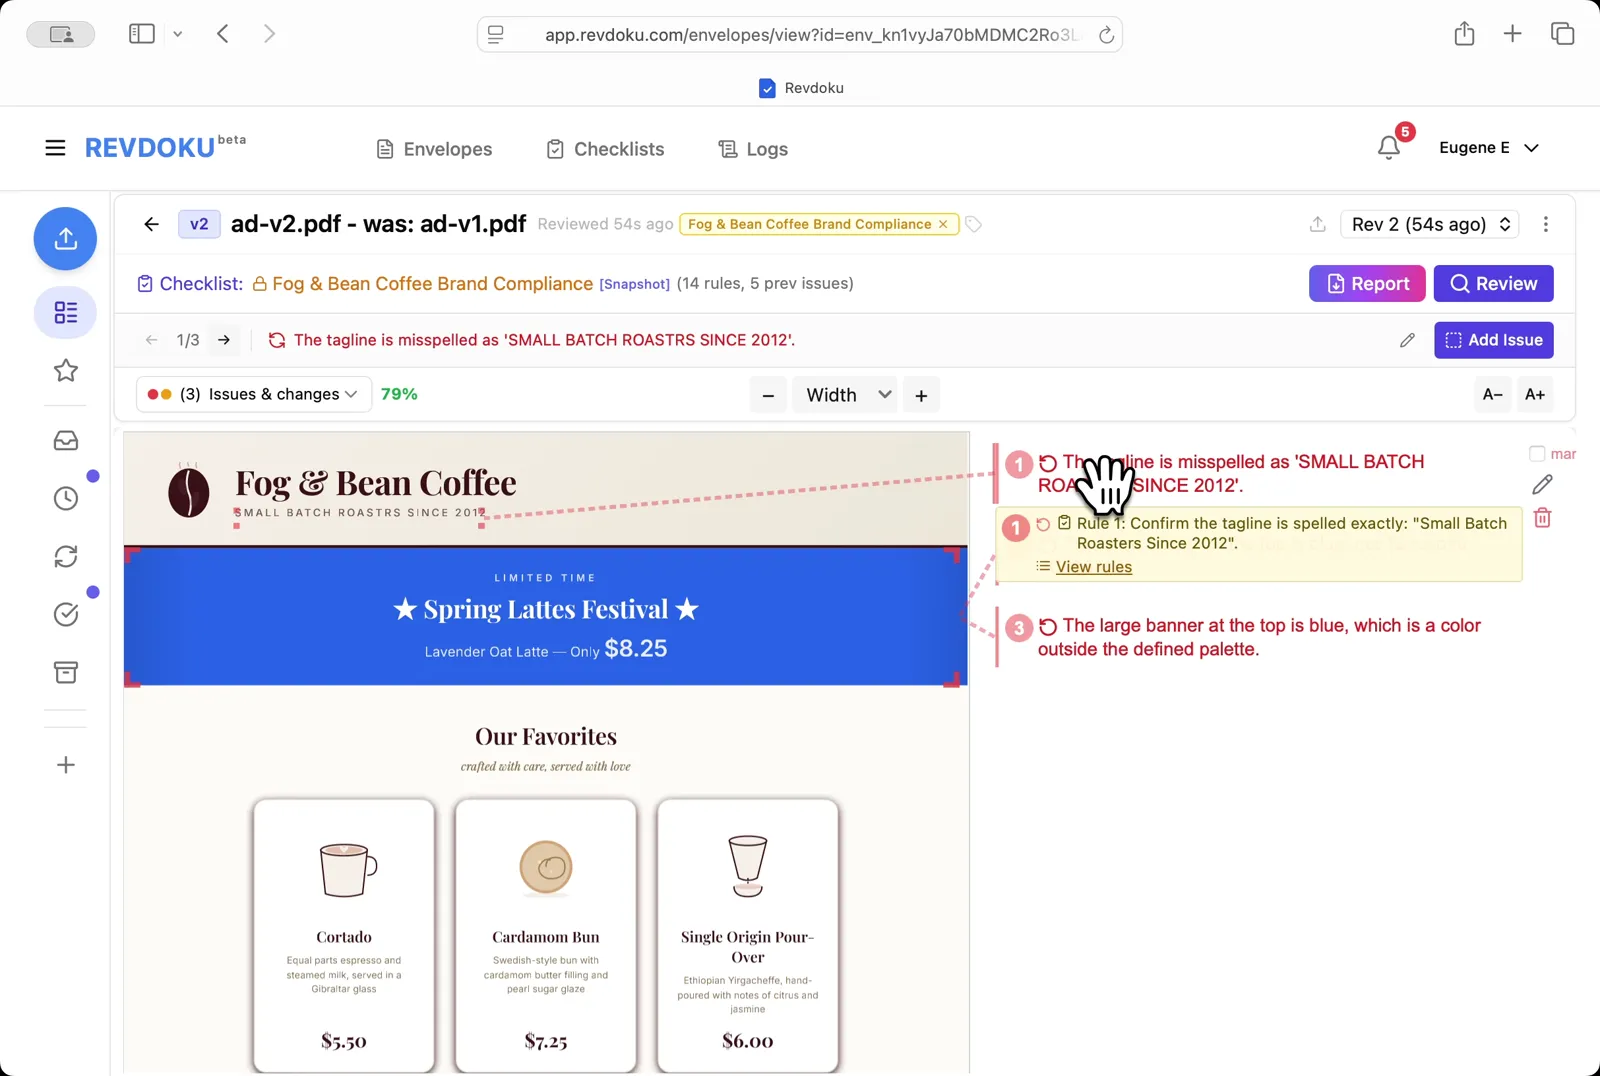Open the Eugene E user menu
This screenshot has width=1600, height=1076.
click(1488, 148)
